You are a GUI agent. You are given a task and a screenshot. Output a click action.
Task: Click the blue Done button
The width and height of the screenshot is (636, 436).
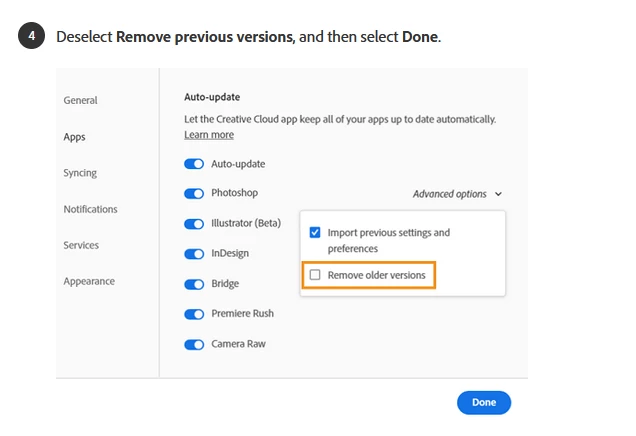pos(484,402)
